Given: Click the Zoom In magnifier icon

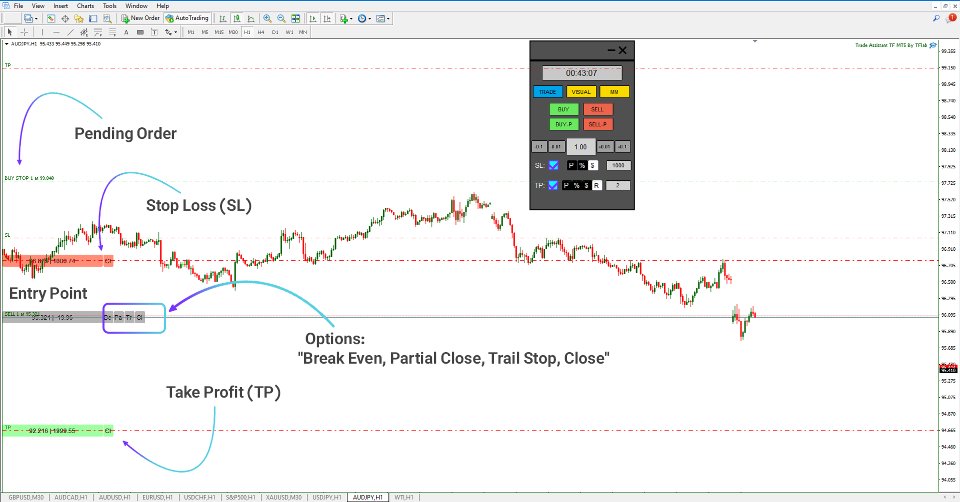Looking at the screenshot, I should click(x=268, y=18).
